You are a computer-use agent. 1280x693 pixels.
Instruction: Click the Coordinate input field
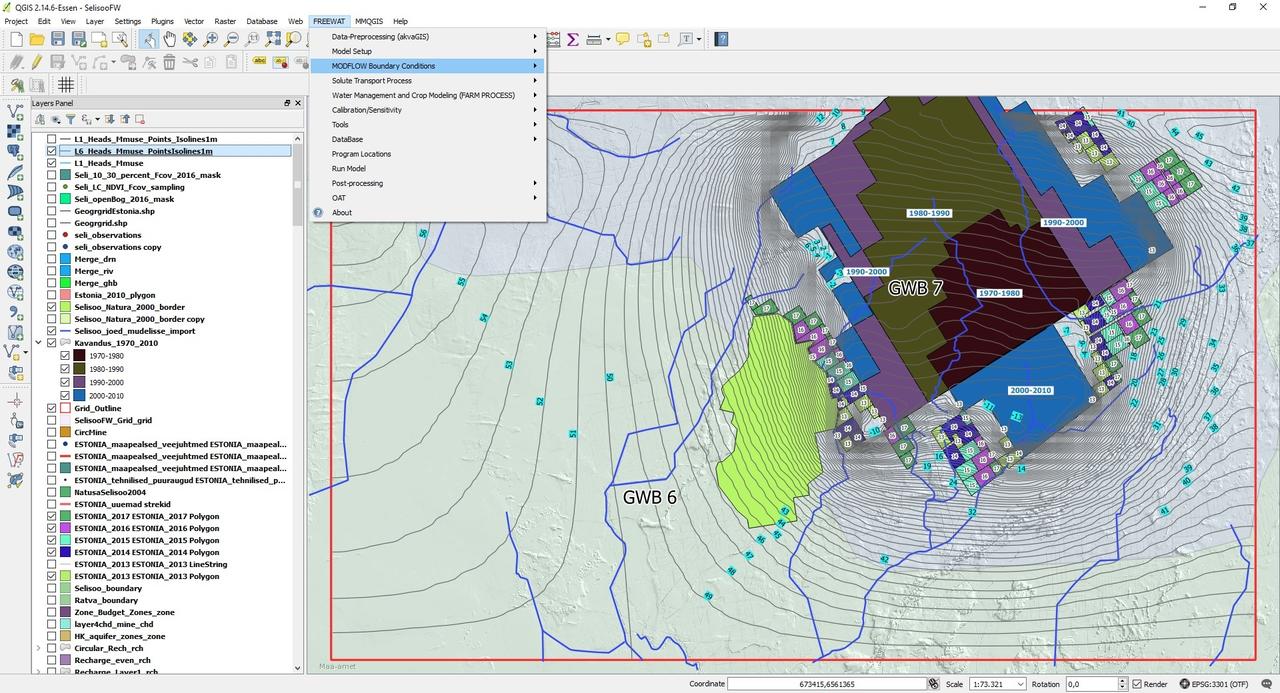(x=825, y=684)
